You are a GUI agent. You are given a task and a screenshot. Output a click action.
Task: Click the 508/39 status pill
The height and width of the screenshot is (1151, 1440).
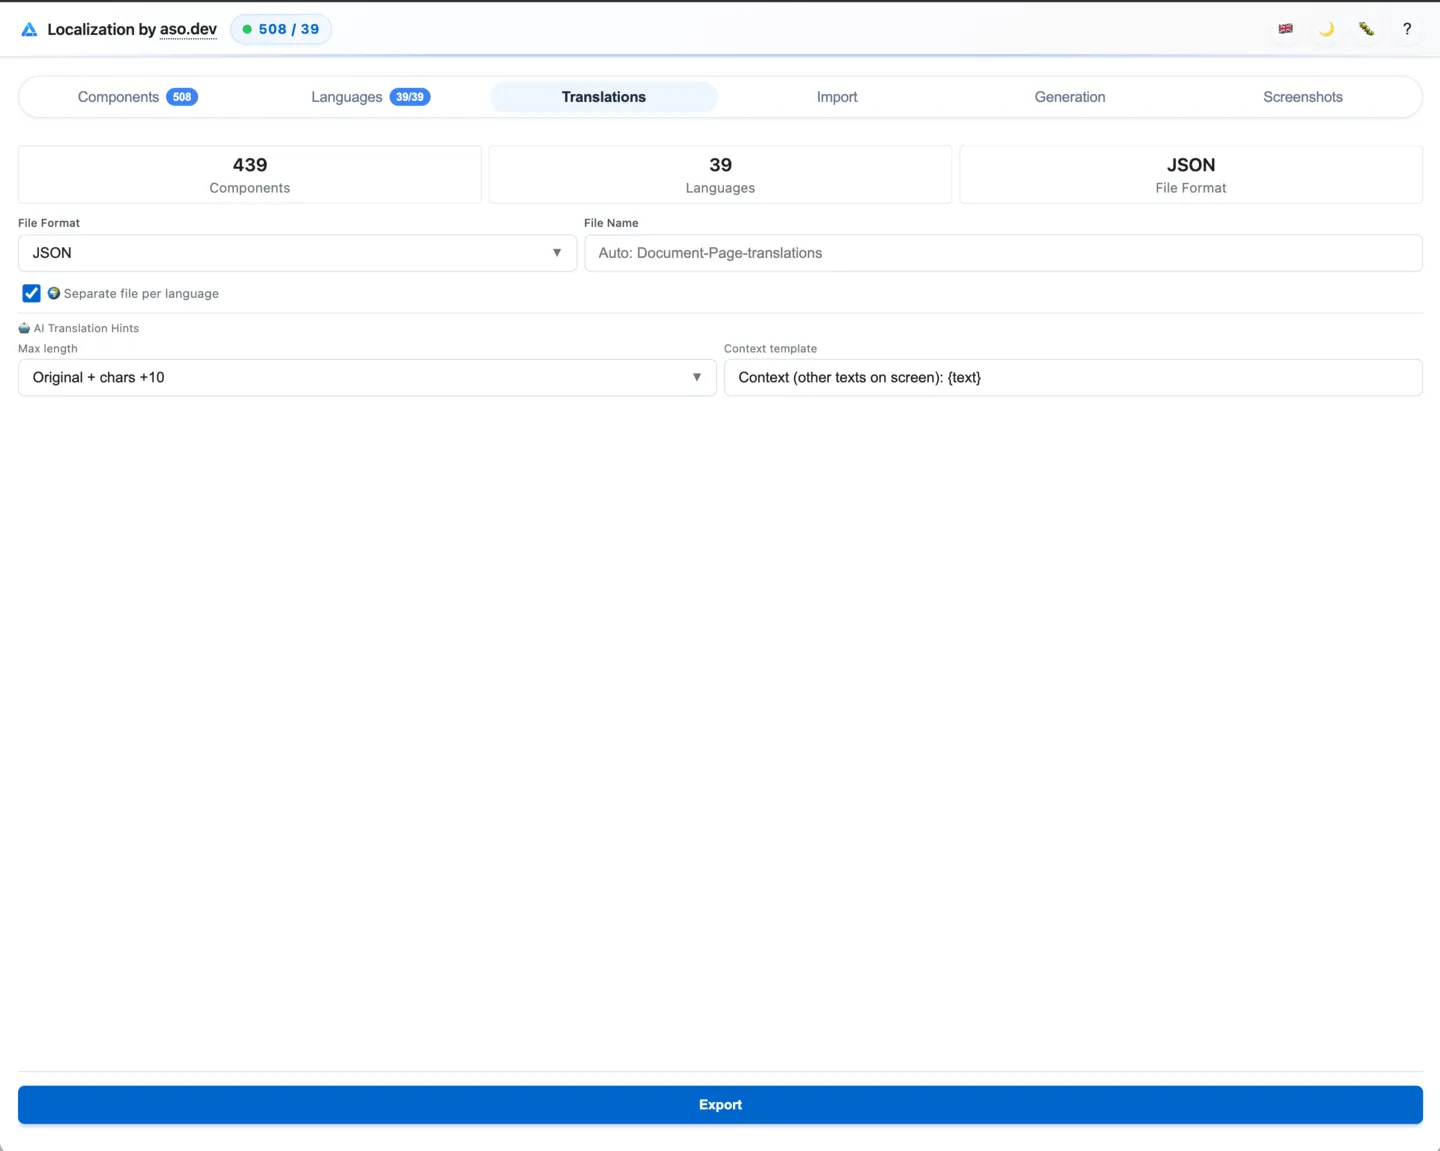point(281,29)
